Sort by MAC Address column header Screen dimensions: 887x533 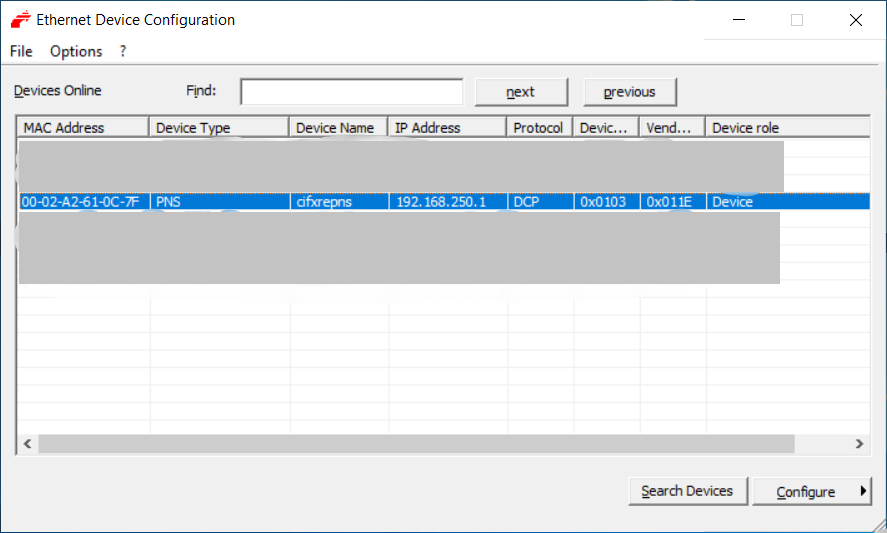[x=83, y=128]
